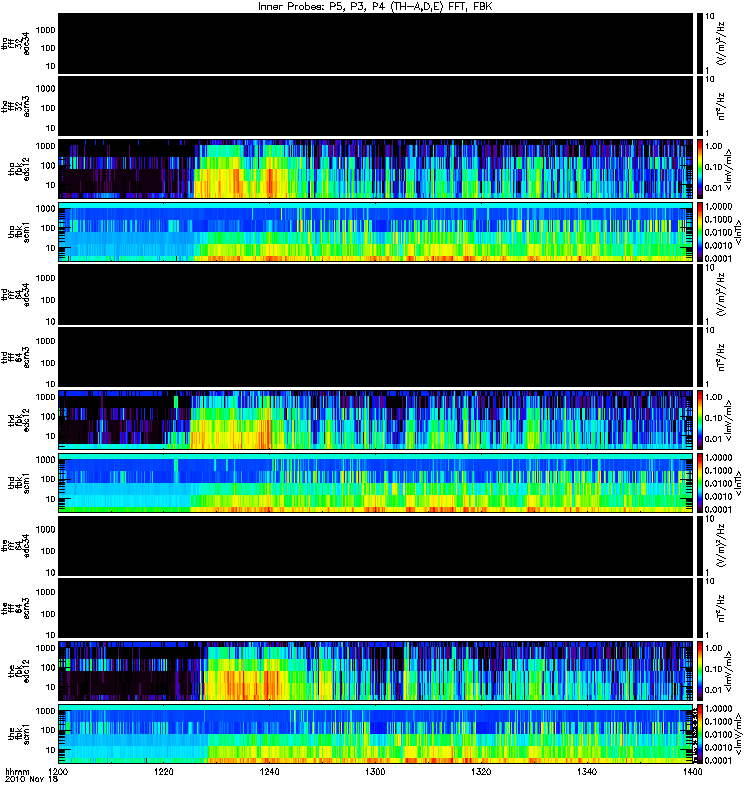Click the rainbow color bar for tha fbk edc12

click(699, 169)
